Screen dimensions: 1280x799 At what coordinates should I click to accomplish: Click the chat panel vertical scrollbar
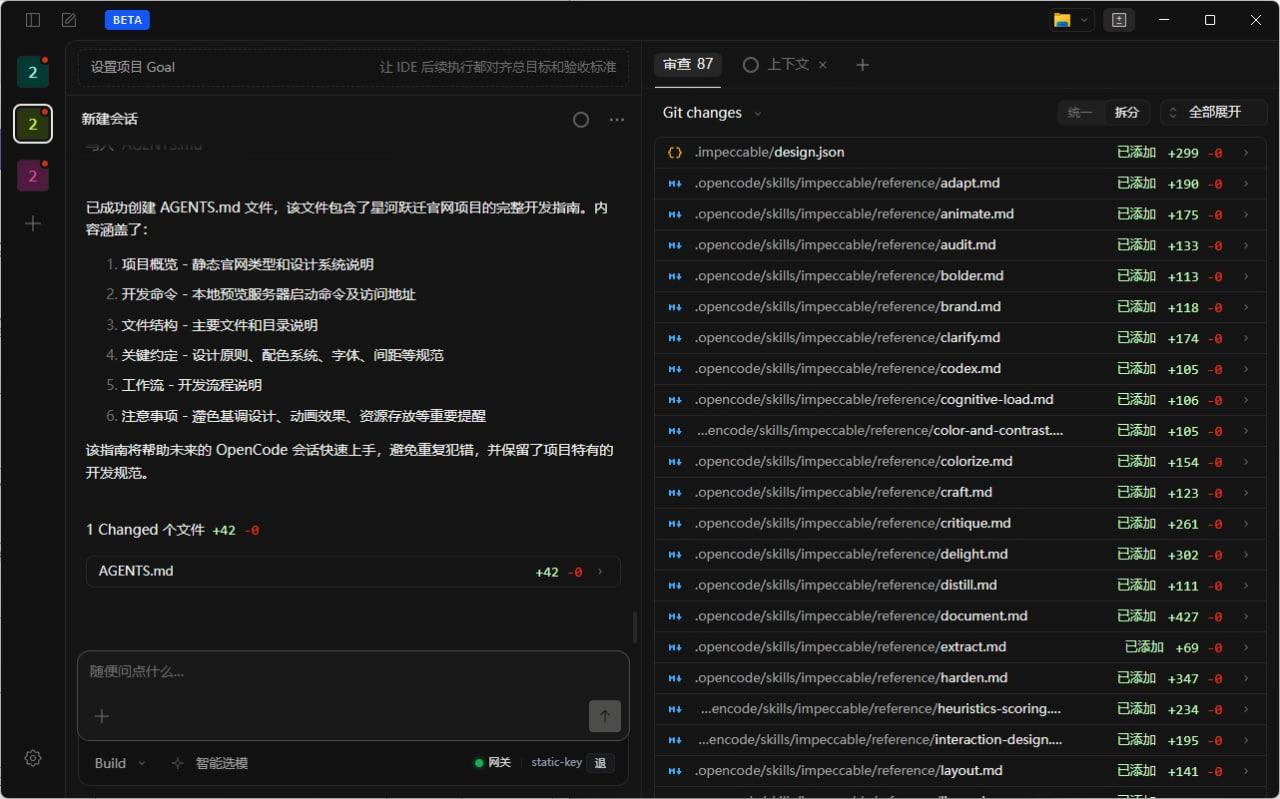coord(635,628)
